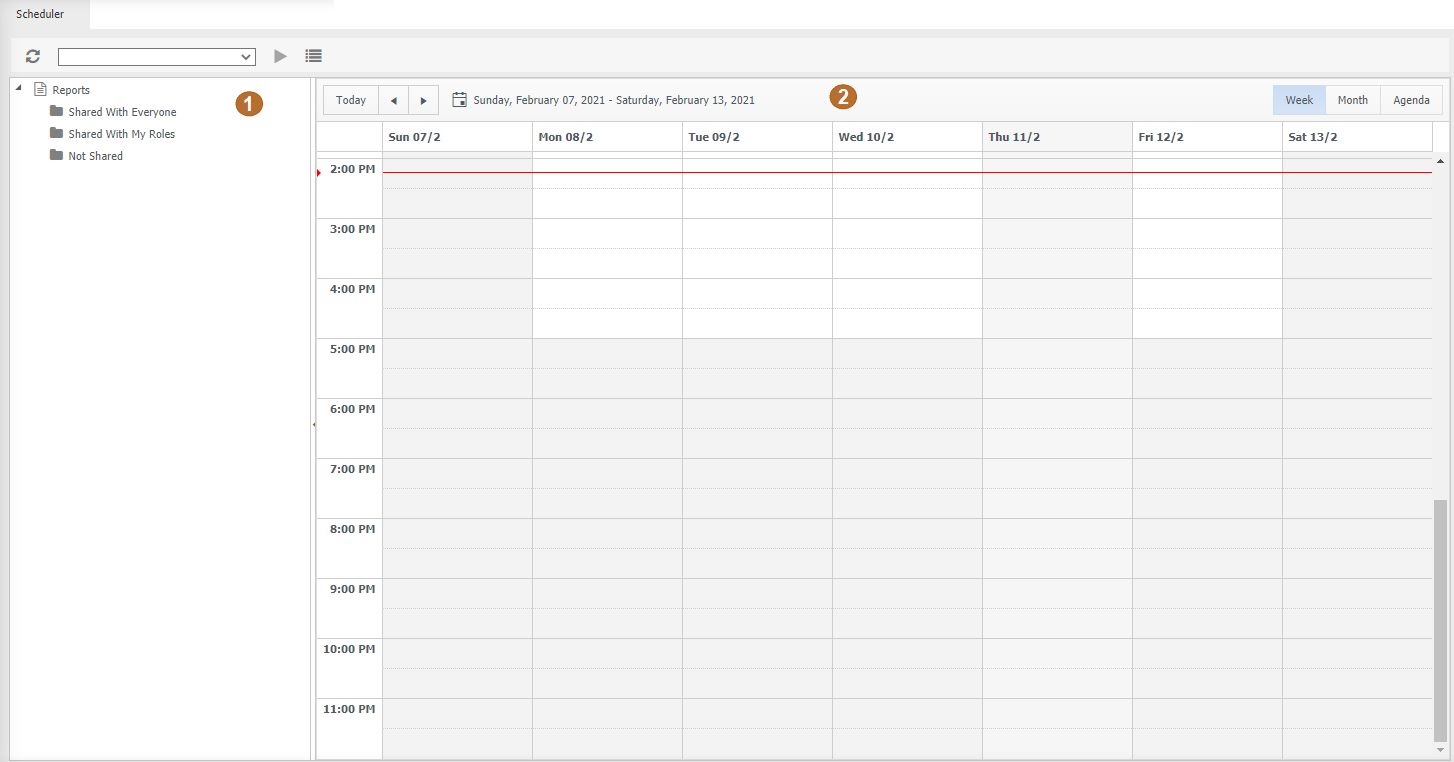1454x762 pixels.
Task: Switch to Week view
Action: (x=1299, y=100)
